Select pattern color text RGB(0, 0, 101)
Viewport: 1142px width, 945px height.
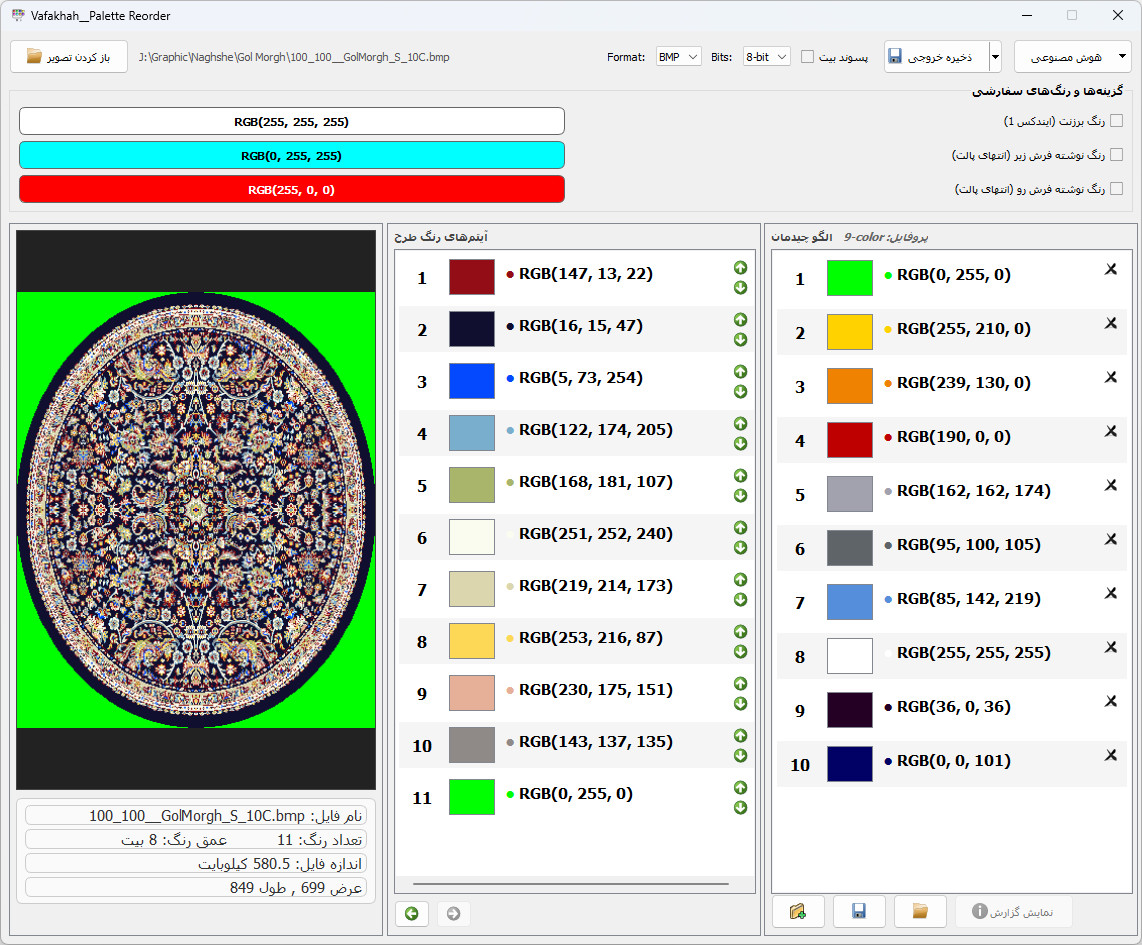(x=953, y=761)
